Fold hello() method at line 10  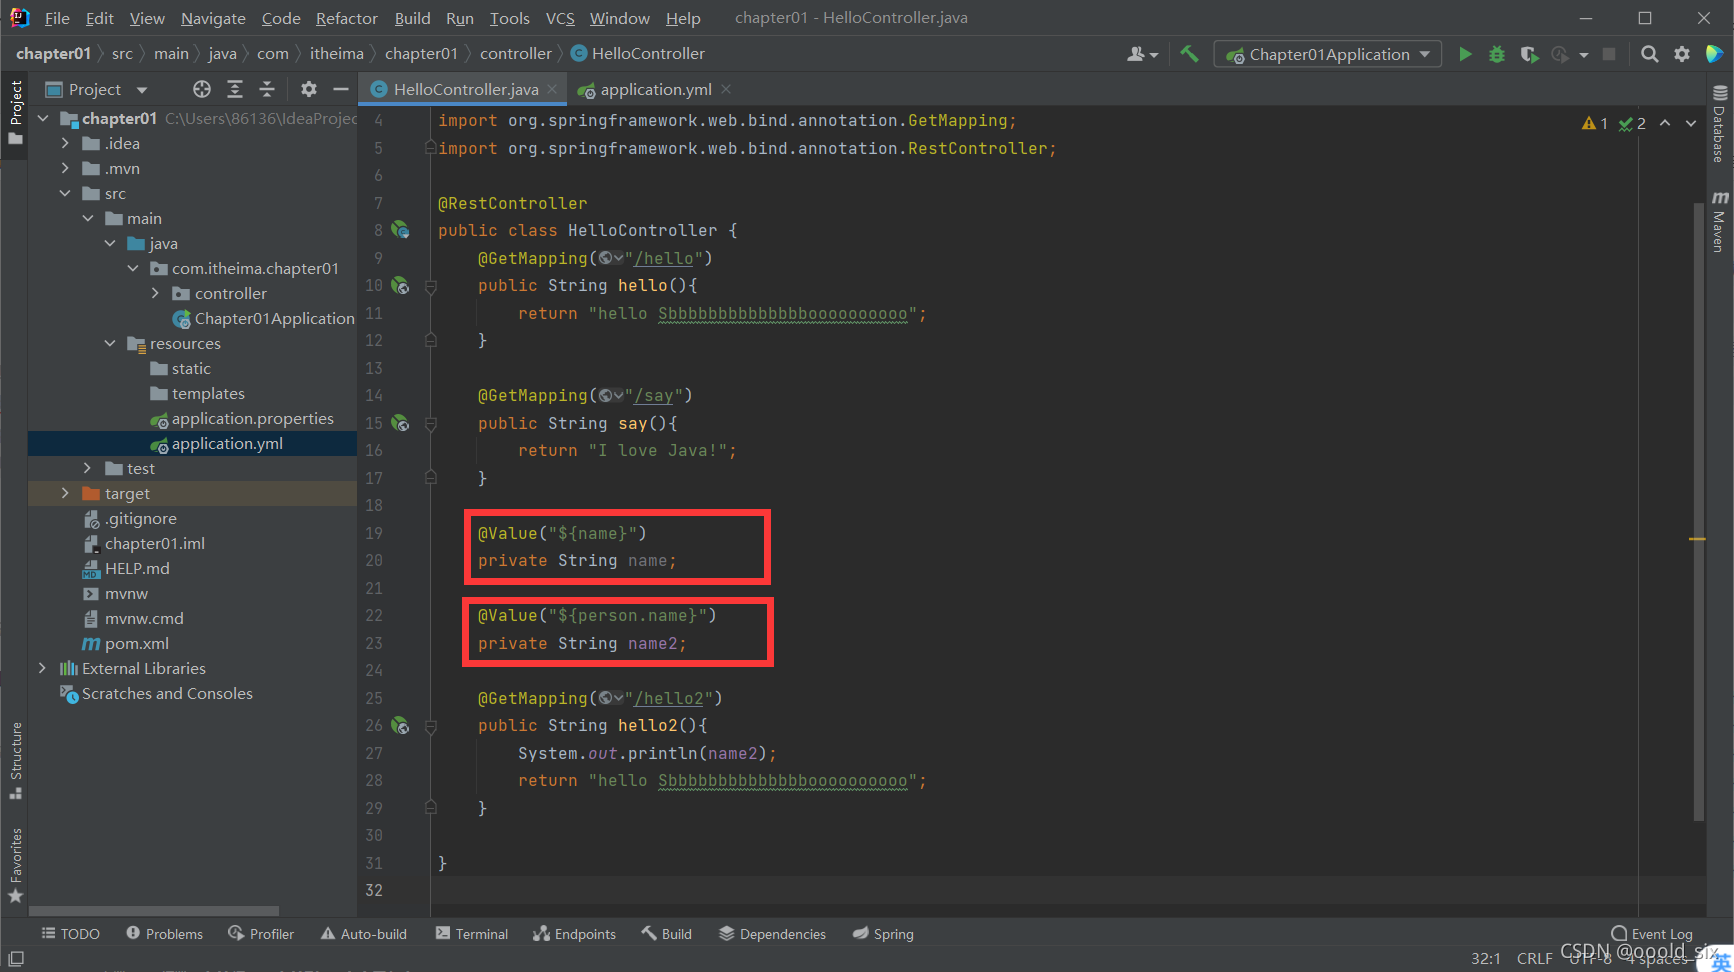(431, 286)
